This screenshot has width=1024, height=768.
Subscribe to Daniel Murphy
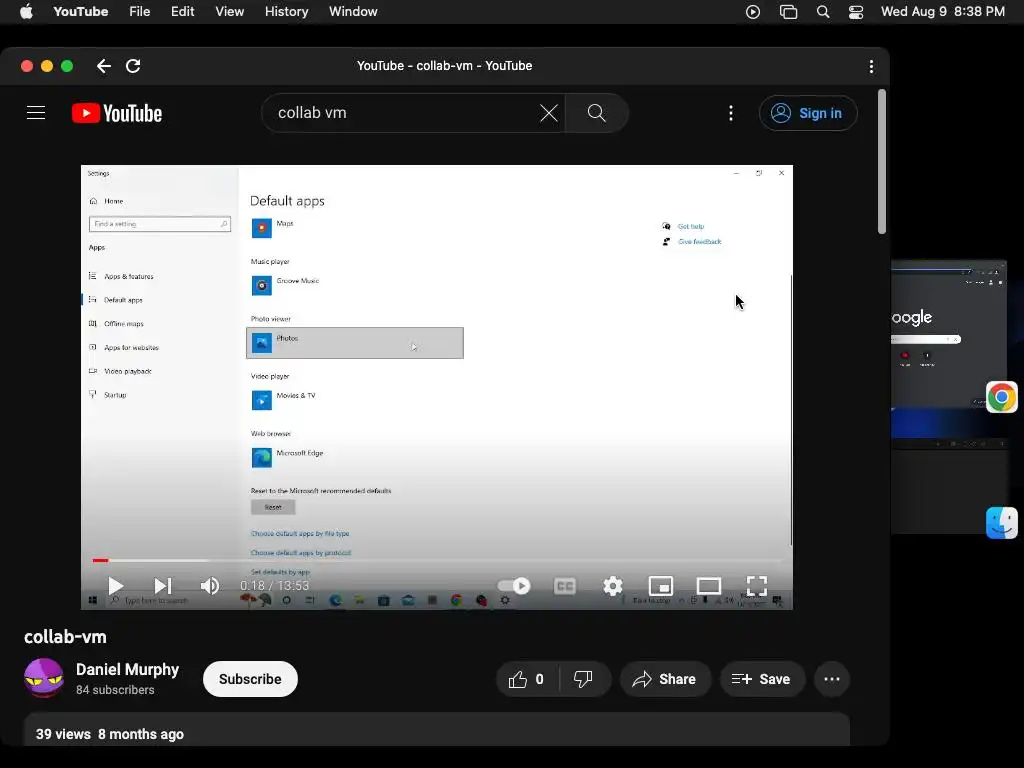coord(250,679)
